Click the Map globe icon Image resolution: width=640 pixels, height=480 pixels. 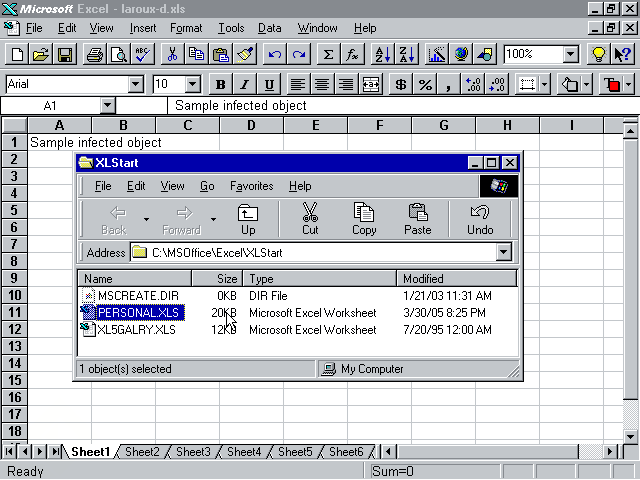coord(461,54)
